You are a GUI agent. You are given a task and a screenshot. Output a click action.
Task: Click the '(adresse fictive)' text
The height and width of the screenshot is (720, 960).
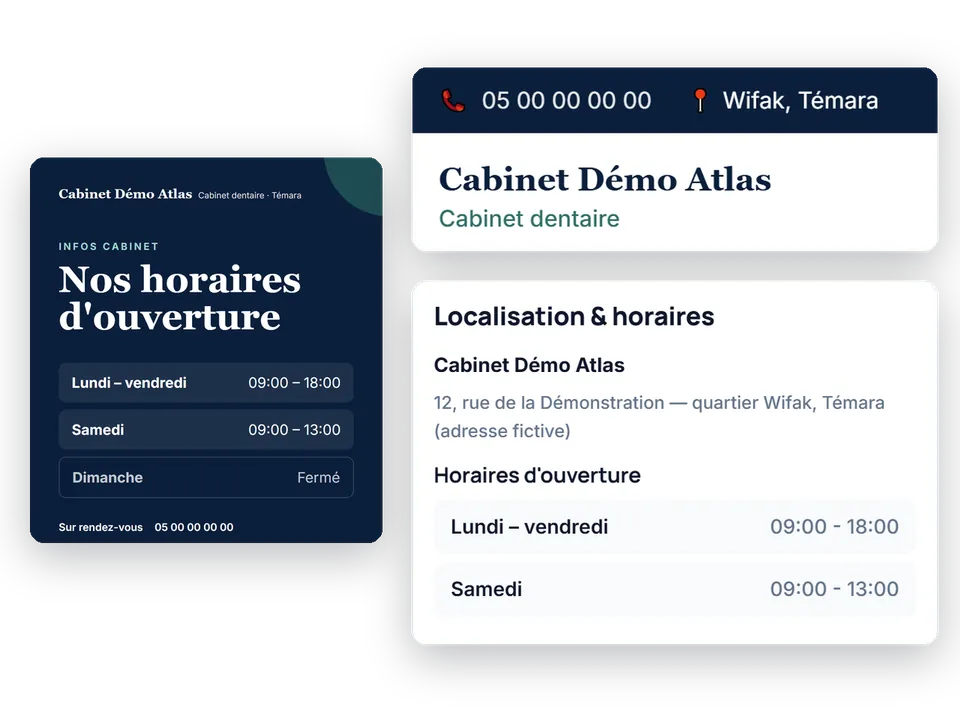click(x=502, y=431)
